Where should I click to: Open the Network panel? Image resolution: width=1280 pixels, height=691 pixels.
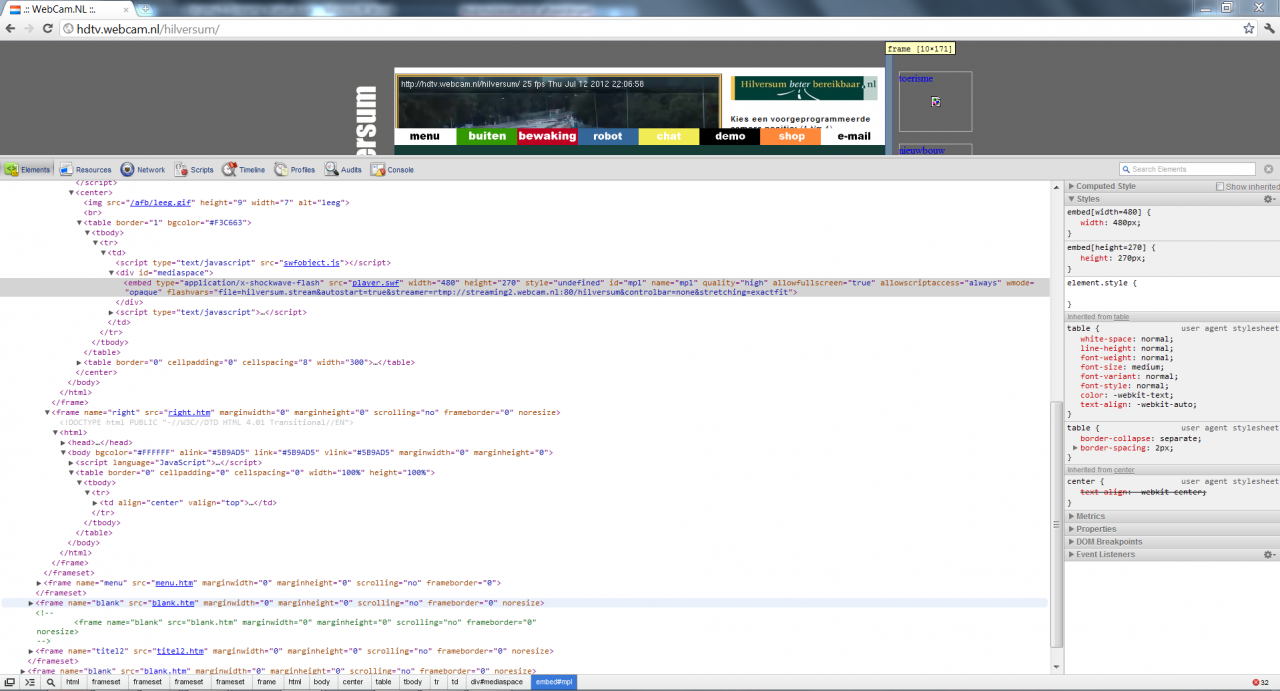(x=143, y=170)
